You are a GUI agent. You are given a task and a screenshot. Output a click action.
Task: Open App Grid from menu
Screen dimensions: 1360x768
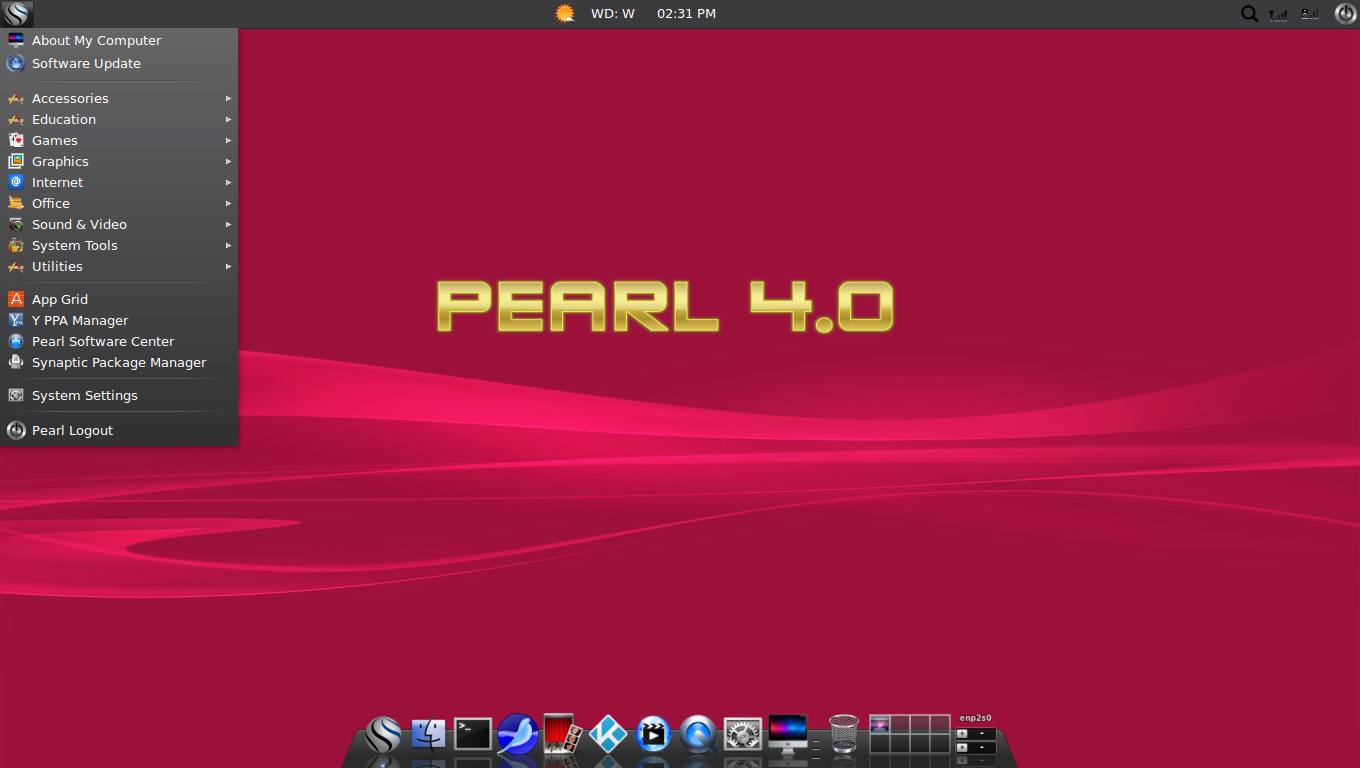tap(119, 299)
